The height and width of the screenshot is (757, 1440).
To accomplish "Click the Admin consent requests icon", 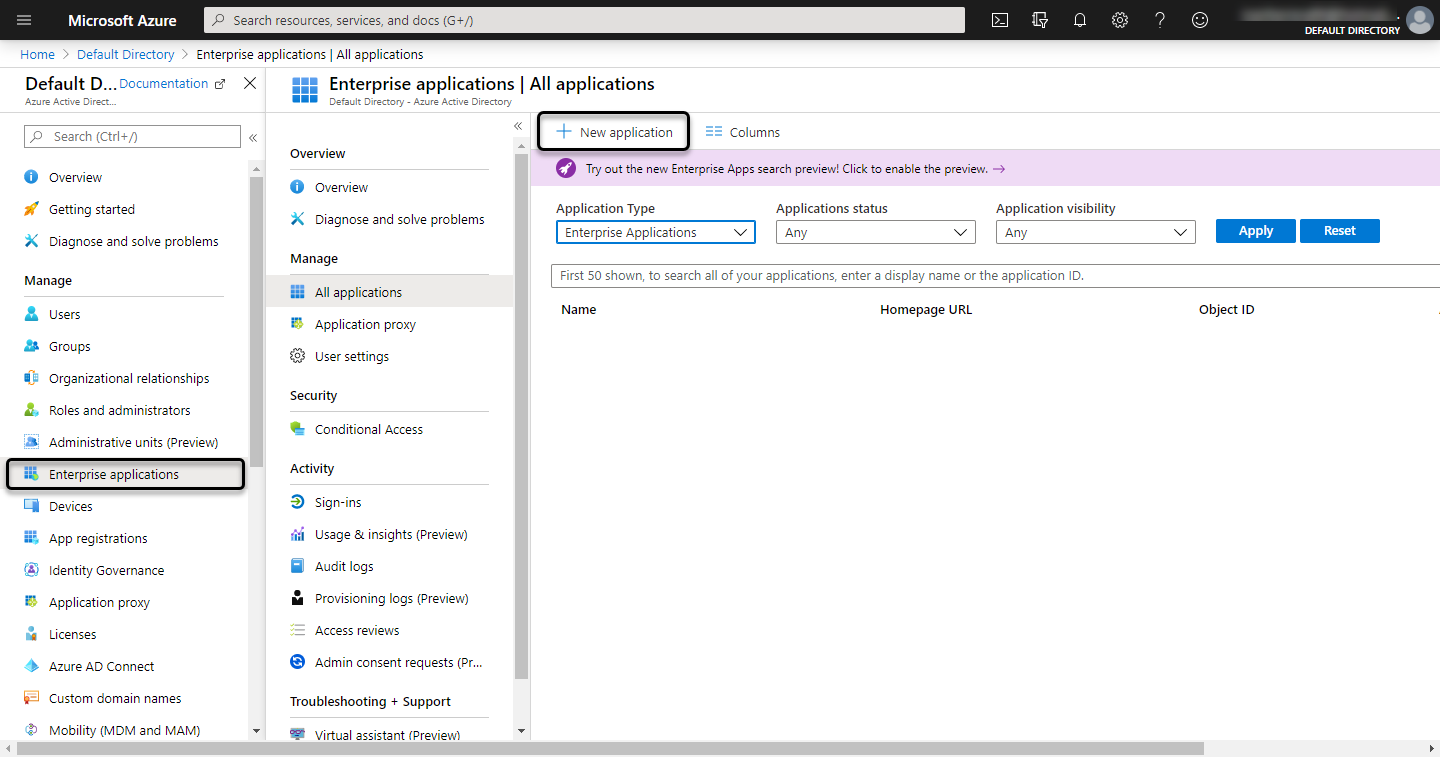I will tap(297, 662).
